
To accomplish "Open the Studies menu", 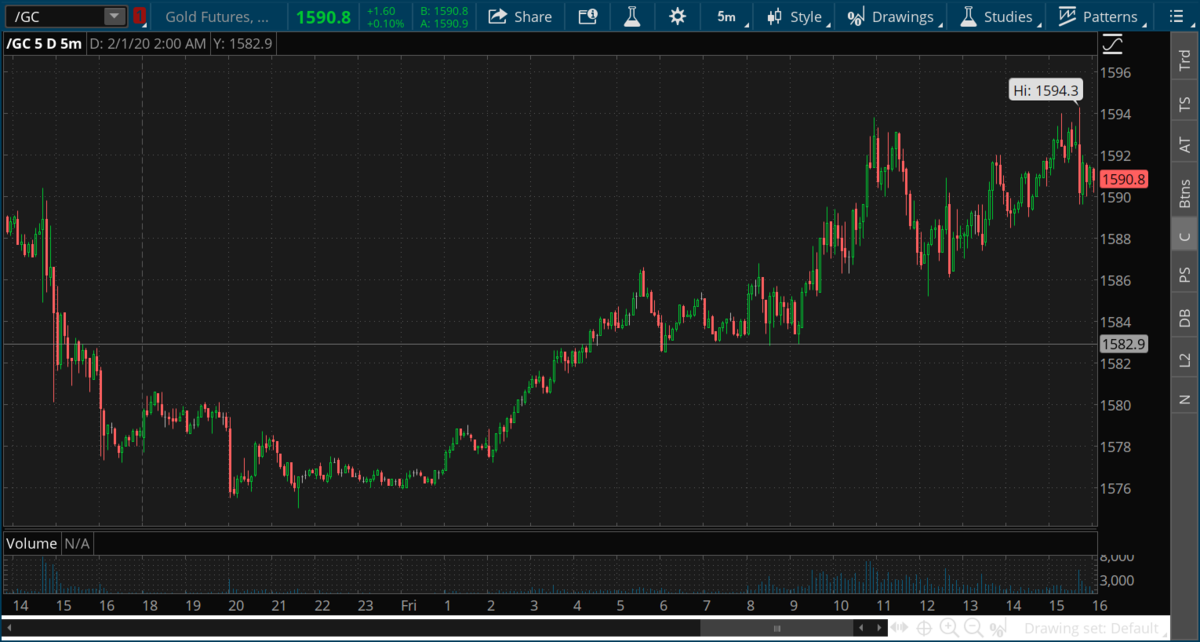I will click(996, 16).
